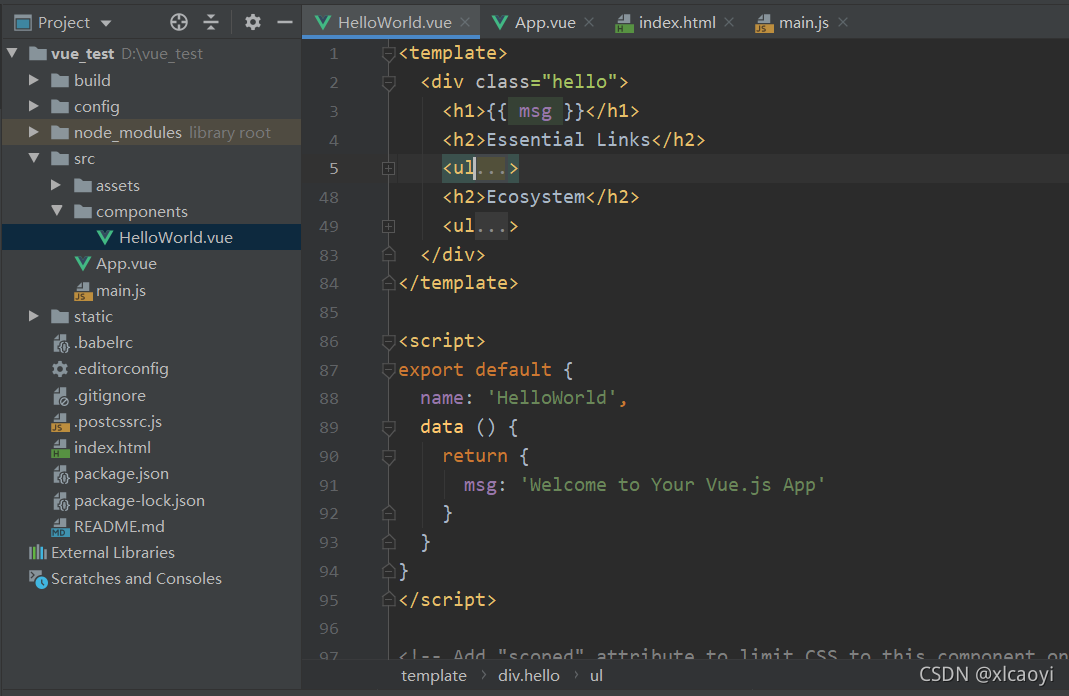
Task: Open the .postcssrc.js file
Action: 118,422
